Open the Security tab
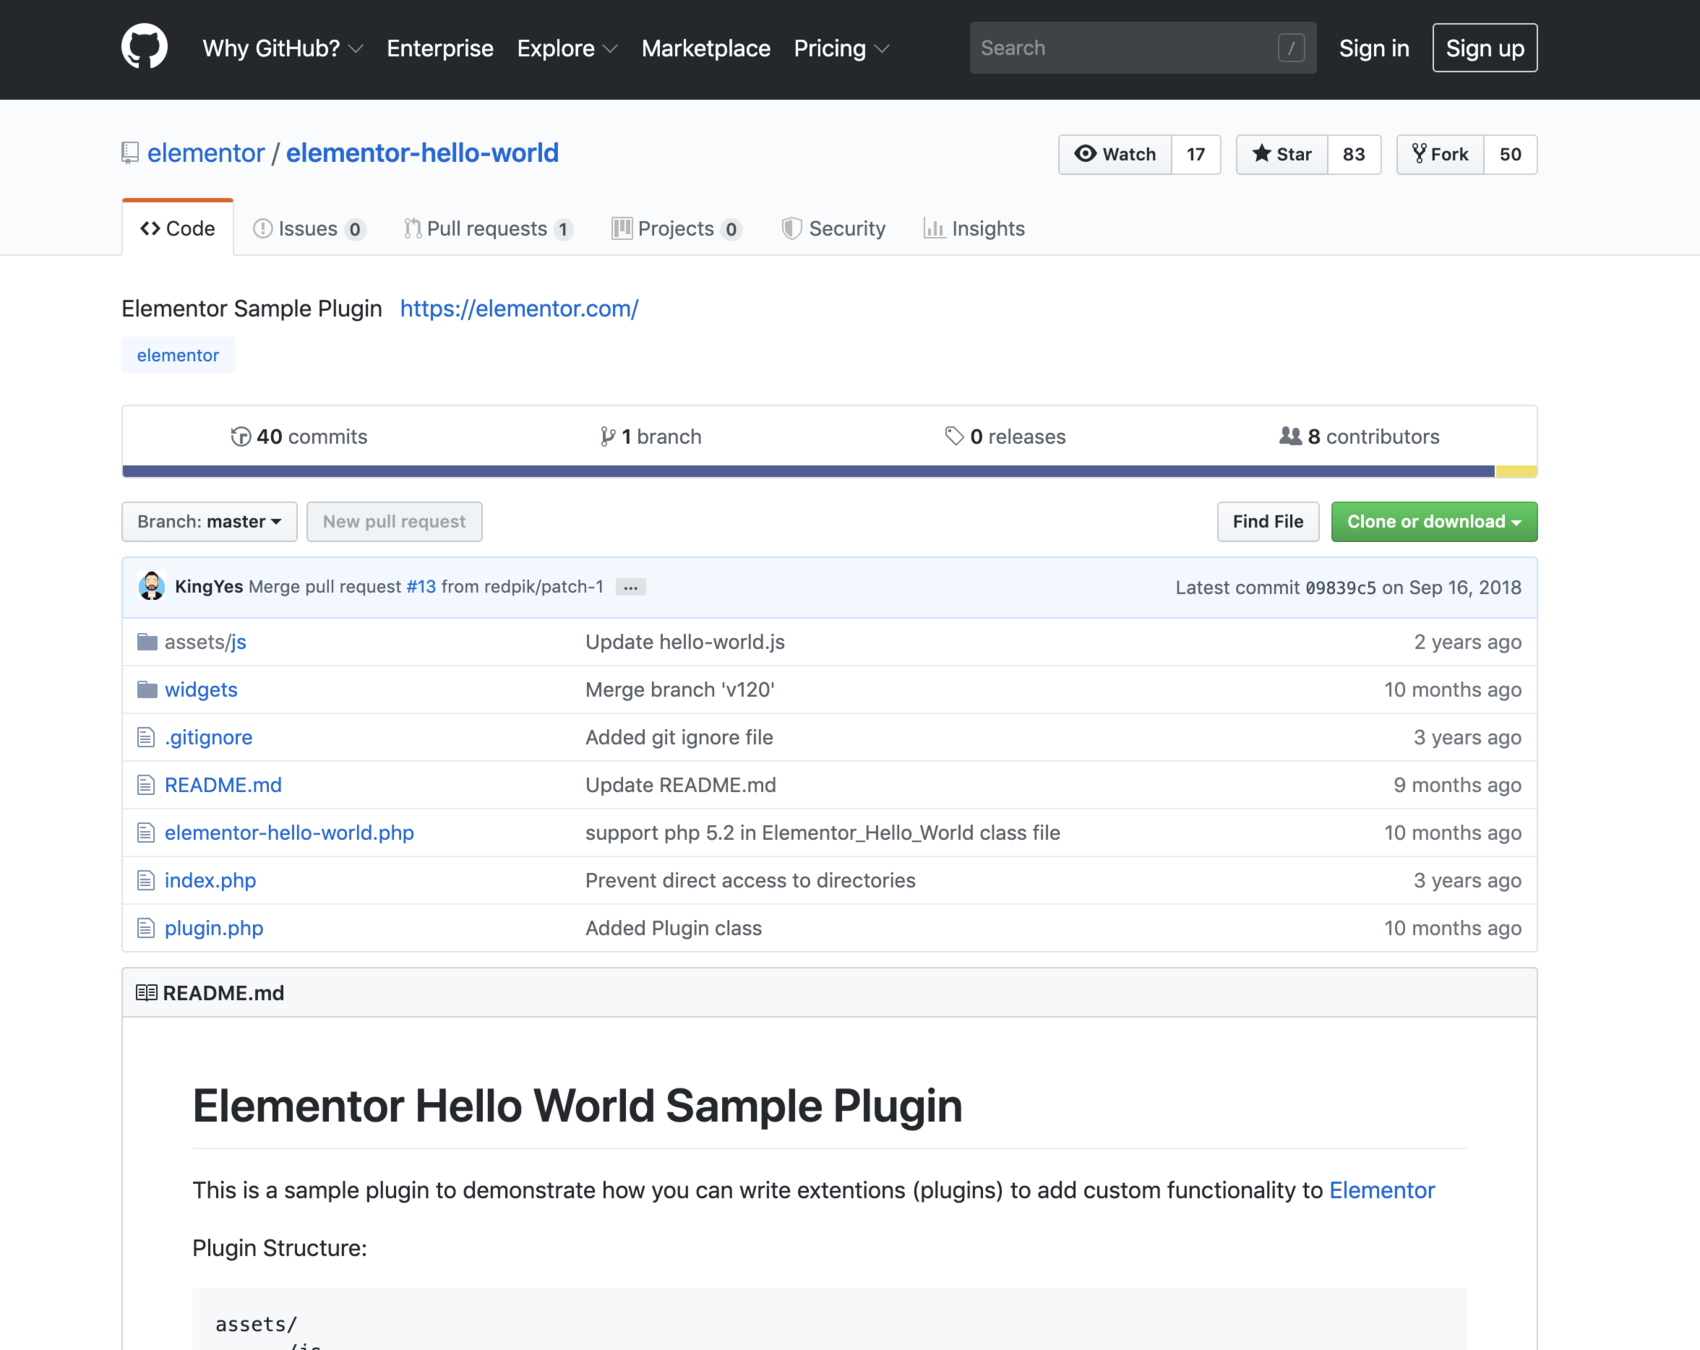 pyautogui.click(x=834, y=229)
